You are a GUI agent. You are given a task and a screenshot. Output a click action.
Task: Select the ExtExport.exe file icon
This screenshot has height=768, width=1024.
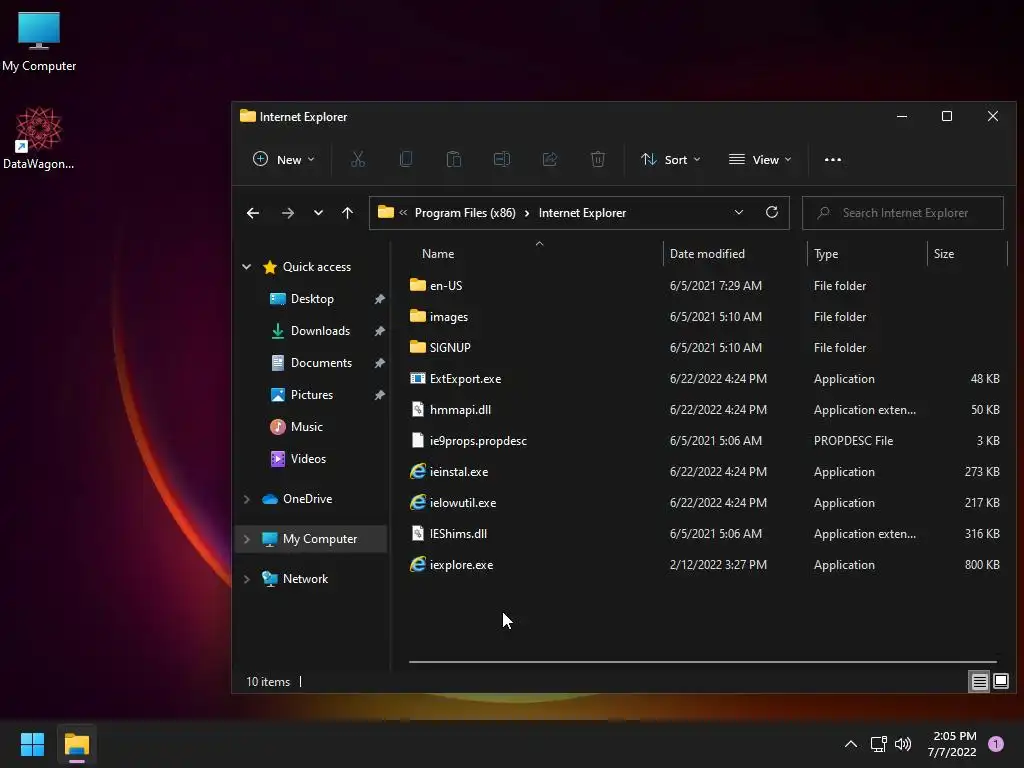coord(417,378)
